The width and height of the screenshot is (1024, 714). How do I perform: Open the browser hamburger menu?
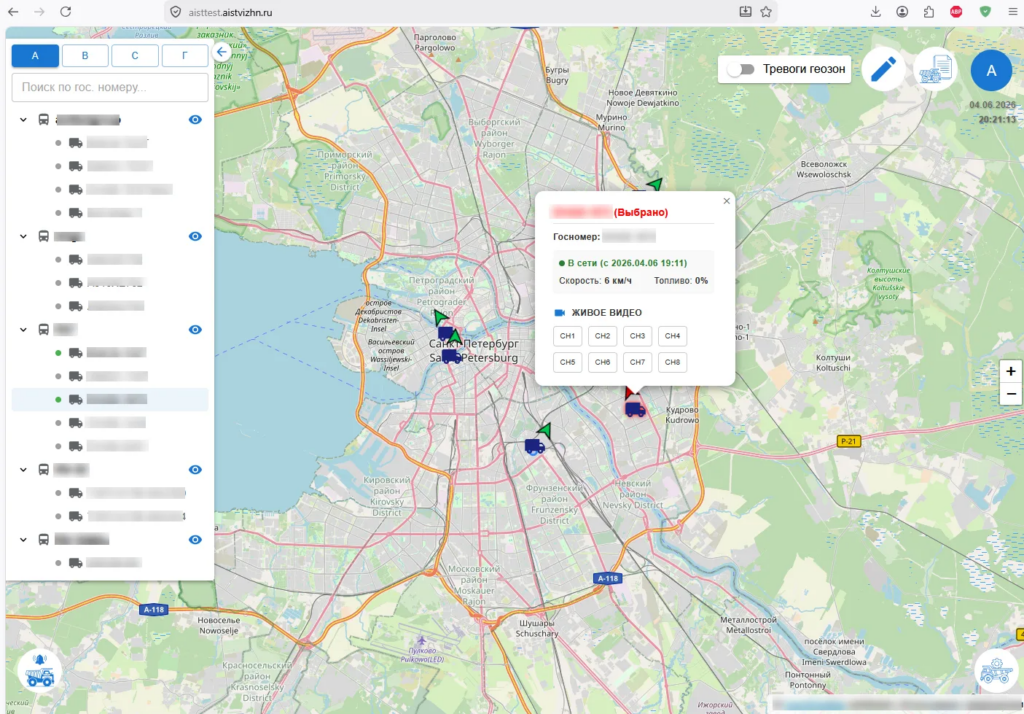pyautogui.click(x=1013, y=12)
